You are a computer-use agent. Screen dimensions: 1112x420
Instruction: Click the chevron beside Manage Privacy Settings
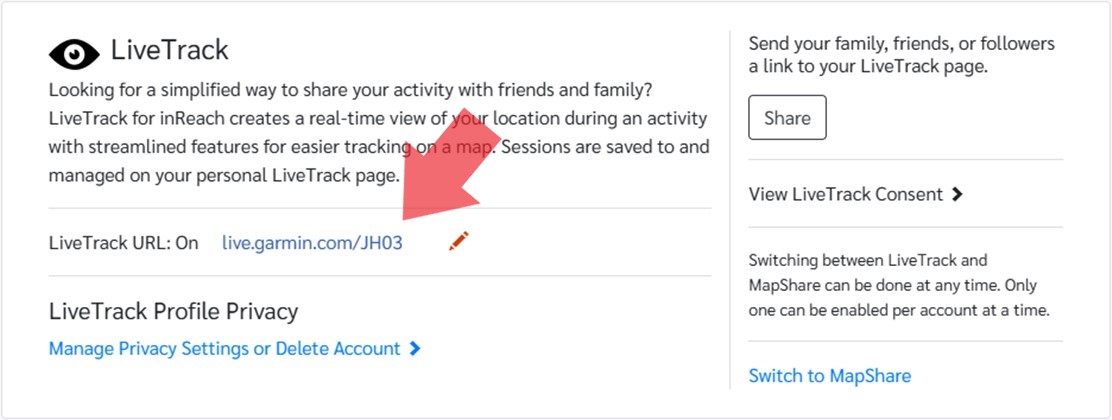point(415,349)
